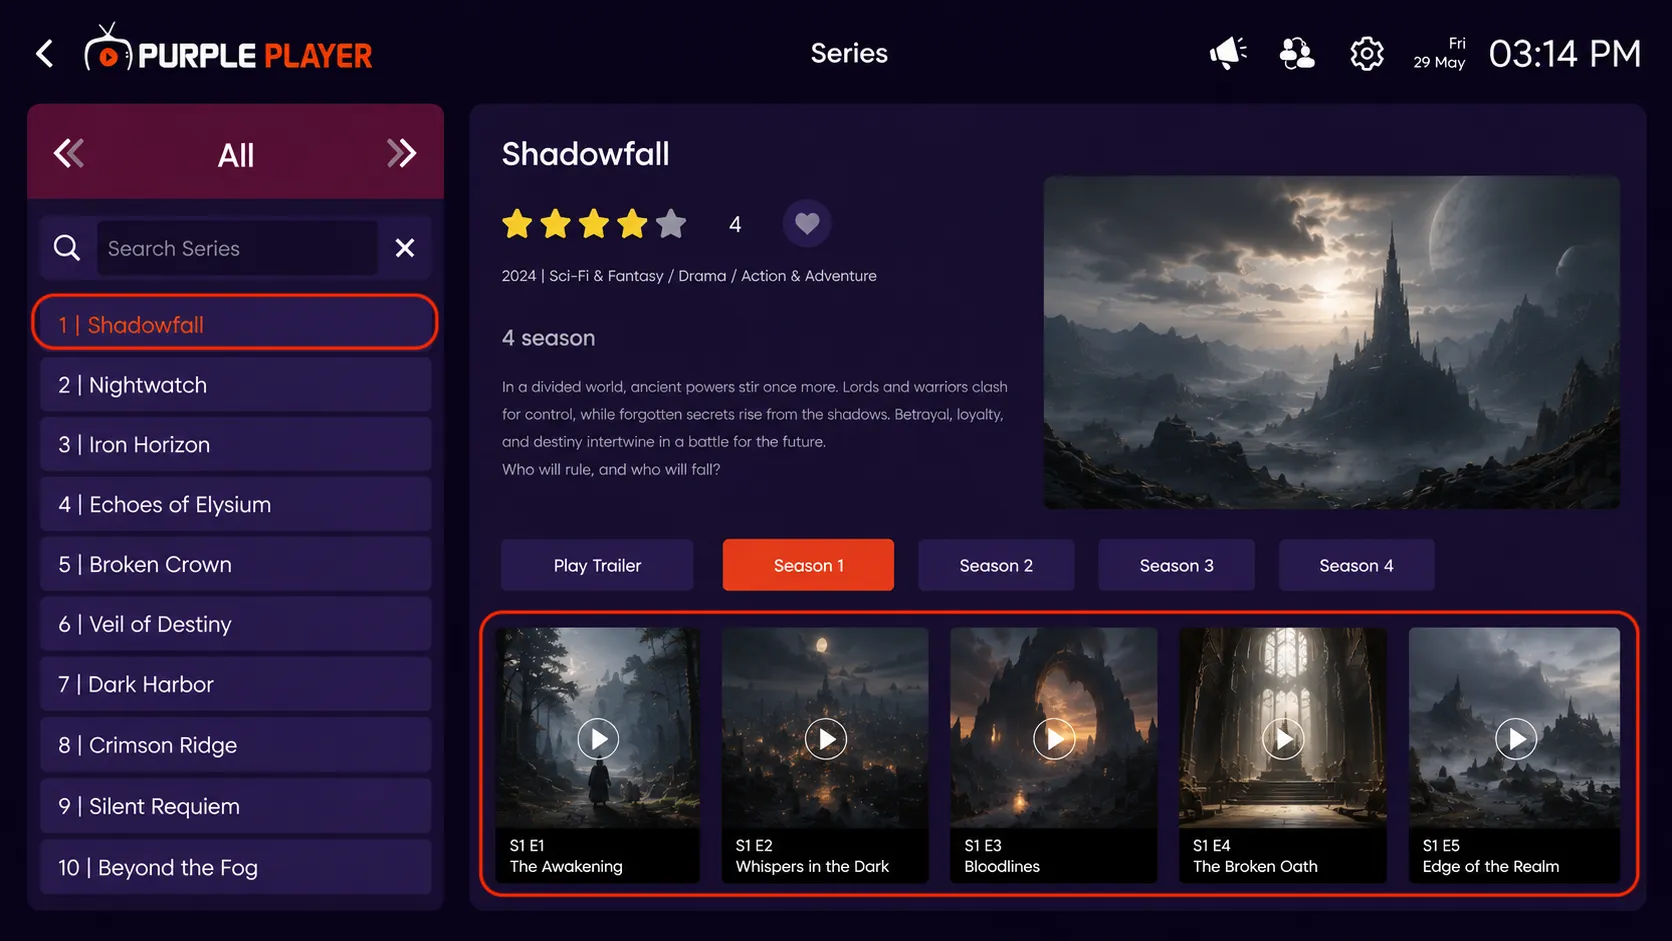Screen dimensions: 1672x941
Task: Switch to the Season 2 tab
Action: point(996,565)
